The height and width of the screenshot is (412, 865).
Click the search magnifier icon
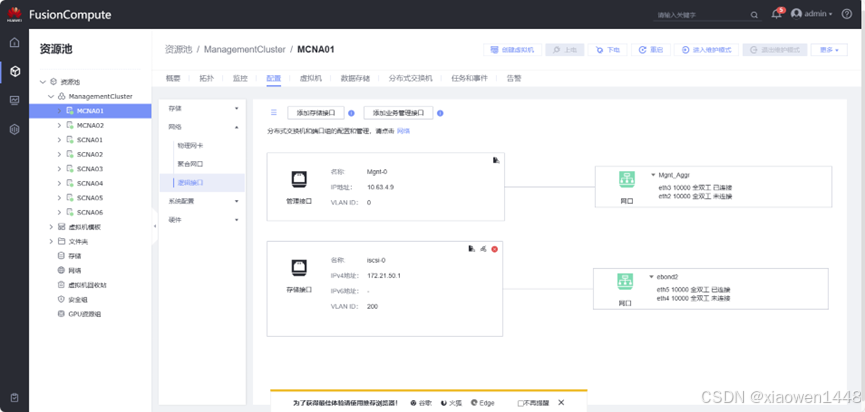754,15
